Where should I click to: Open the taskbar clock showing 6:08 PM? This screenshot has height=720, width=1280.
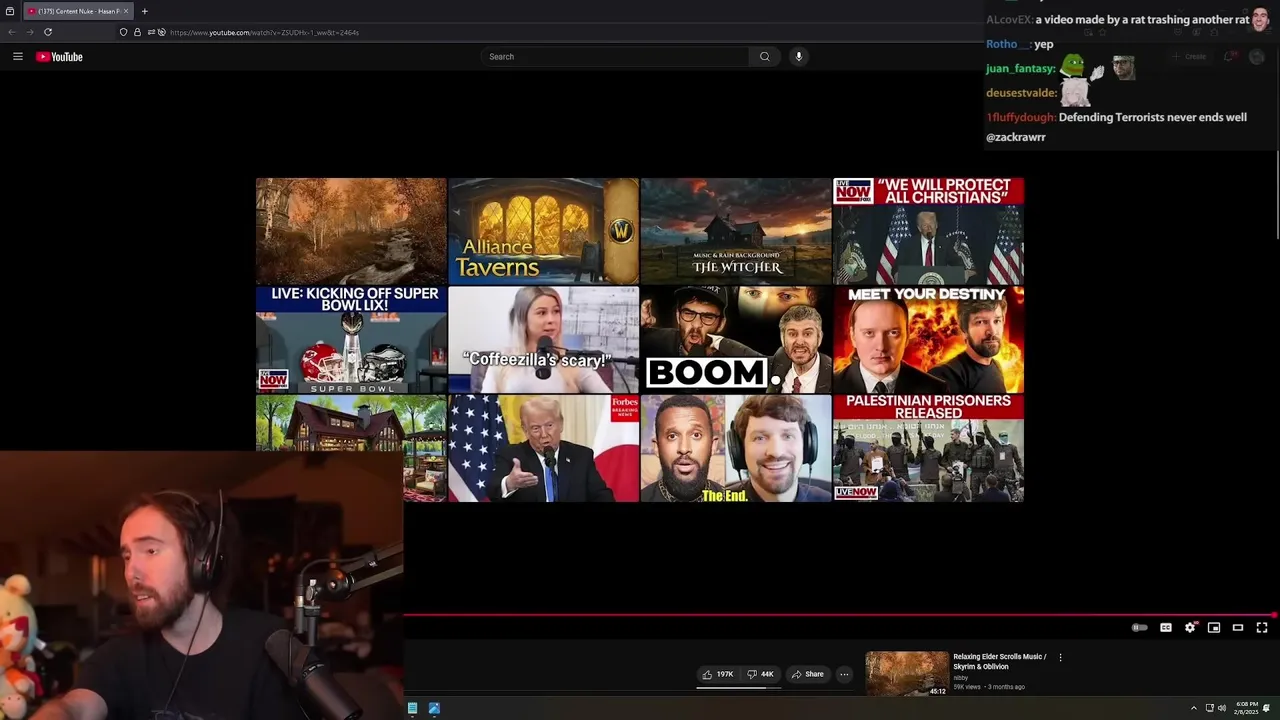[x=1247, y=708]
